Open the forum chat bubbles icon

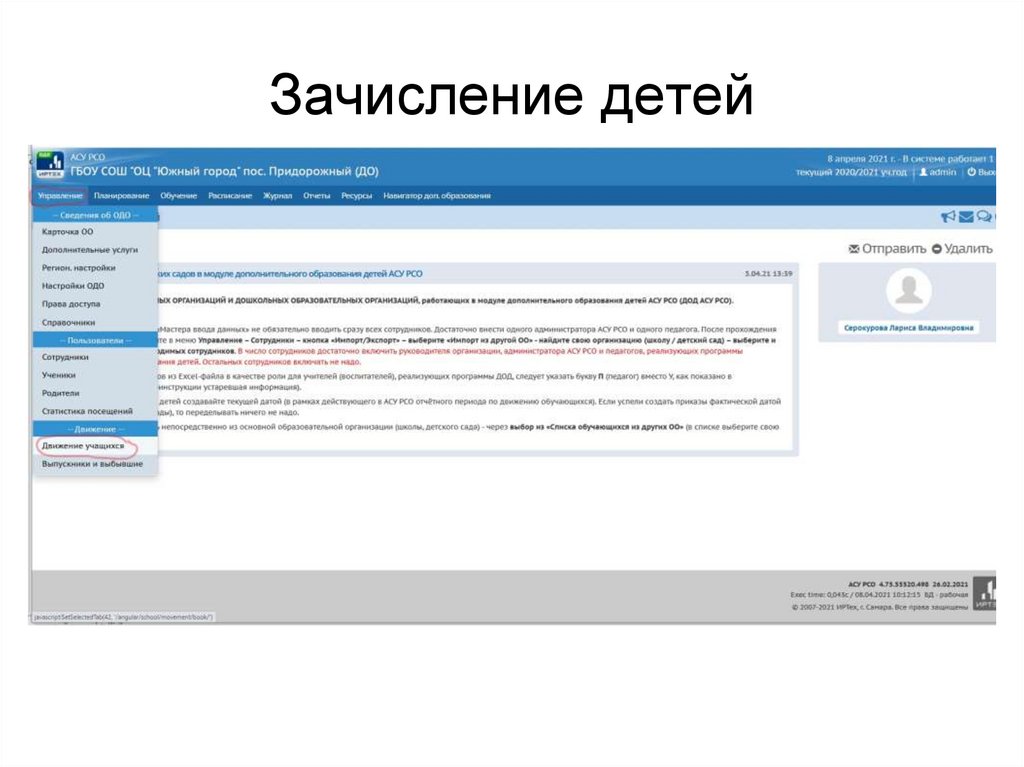point(984,216)
